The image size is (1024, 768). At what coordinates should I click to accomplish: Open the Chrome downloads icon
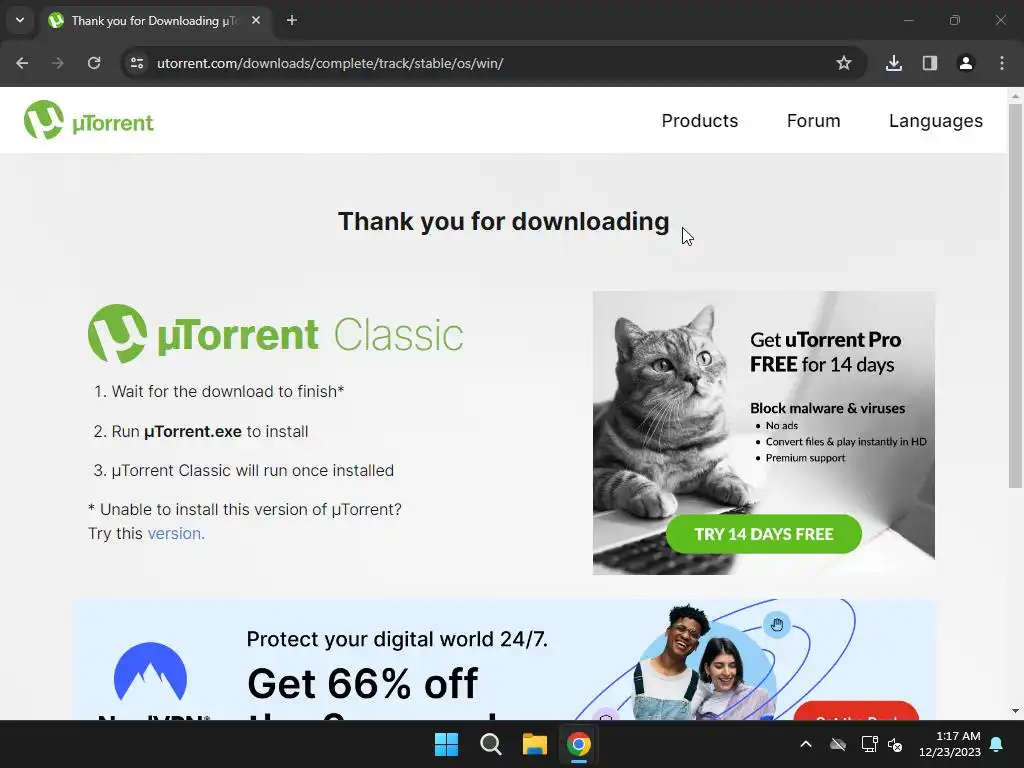click(x=894, y=63)
